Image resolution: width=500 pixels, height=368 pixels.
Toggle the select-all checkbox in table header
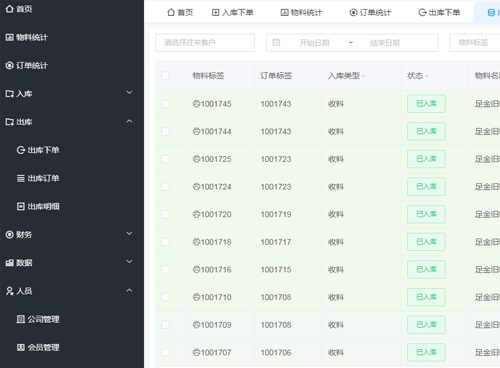click(165, 76)
